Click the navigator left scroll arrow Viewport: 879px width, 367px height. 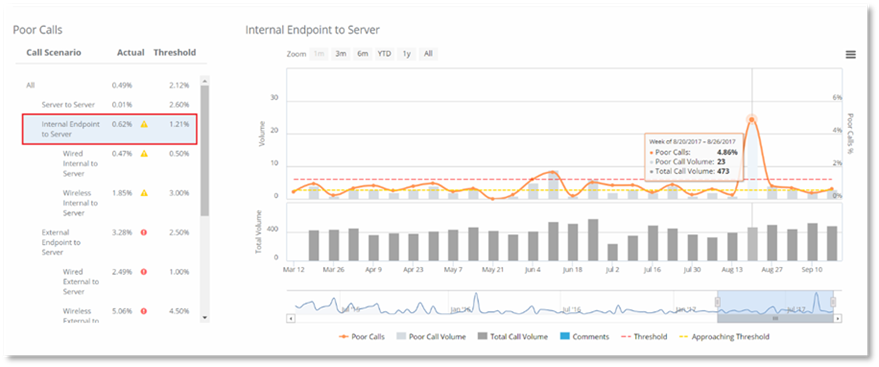point(290,318)
